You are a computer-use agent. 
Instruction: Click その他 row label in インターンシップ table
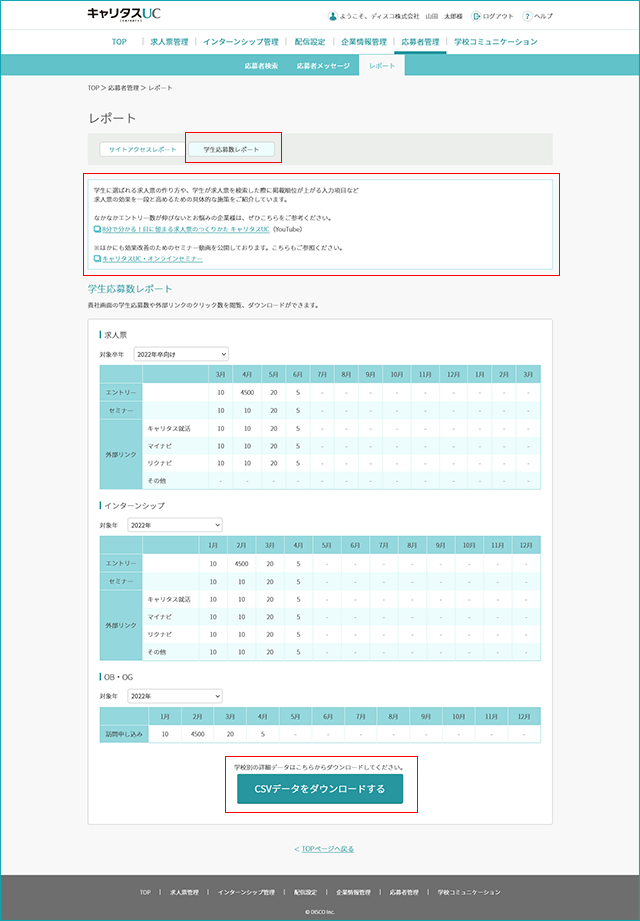(157, 652)
